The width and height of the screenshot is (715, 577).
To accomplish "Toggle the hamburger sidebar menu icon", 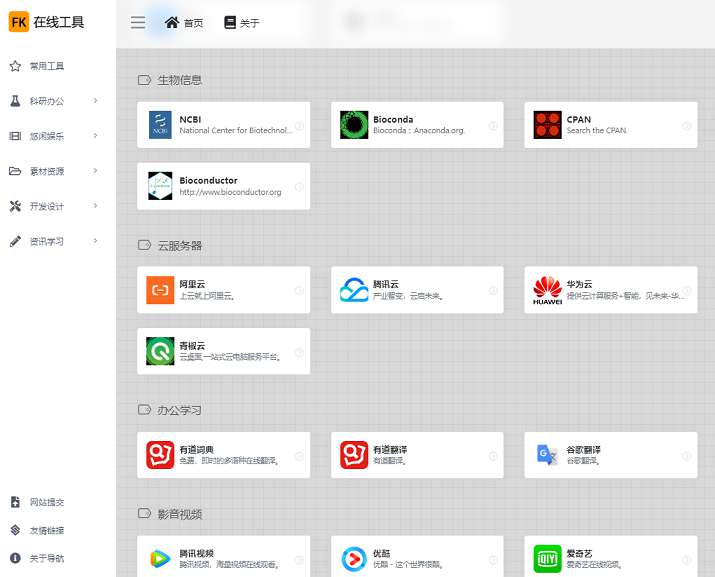I will (138, 22).
